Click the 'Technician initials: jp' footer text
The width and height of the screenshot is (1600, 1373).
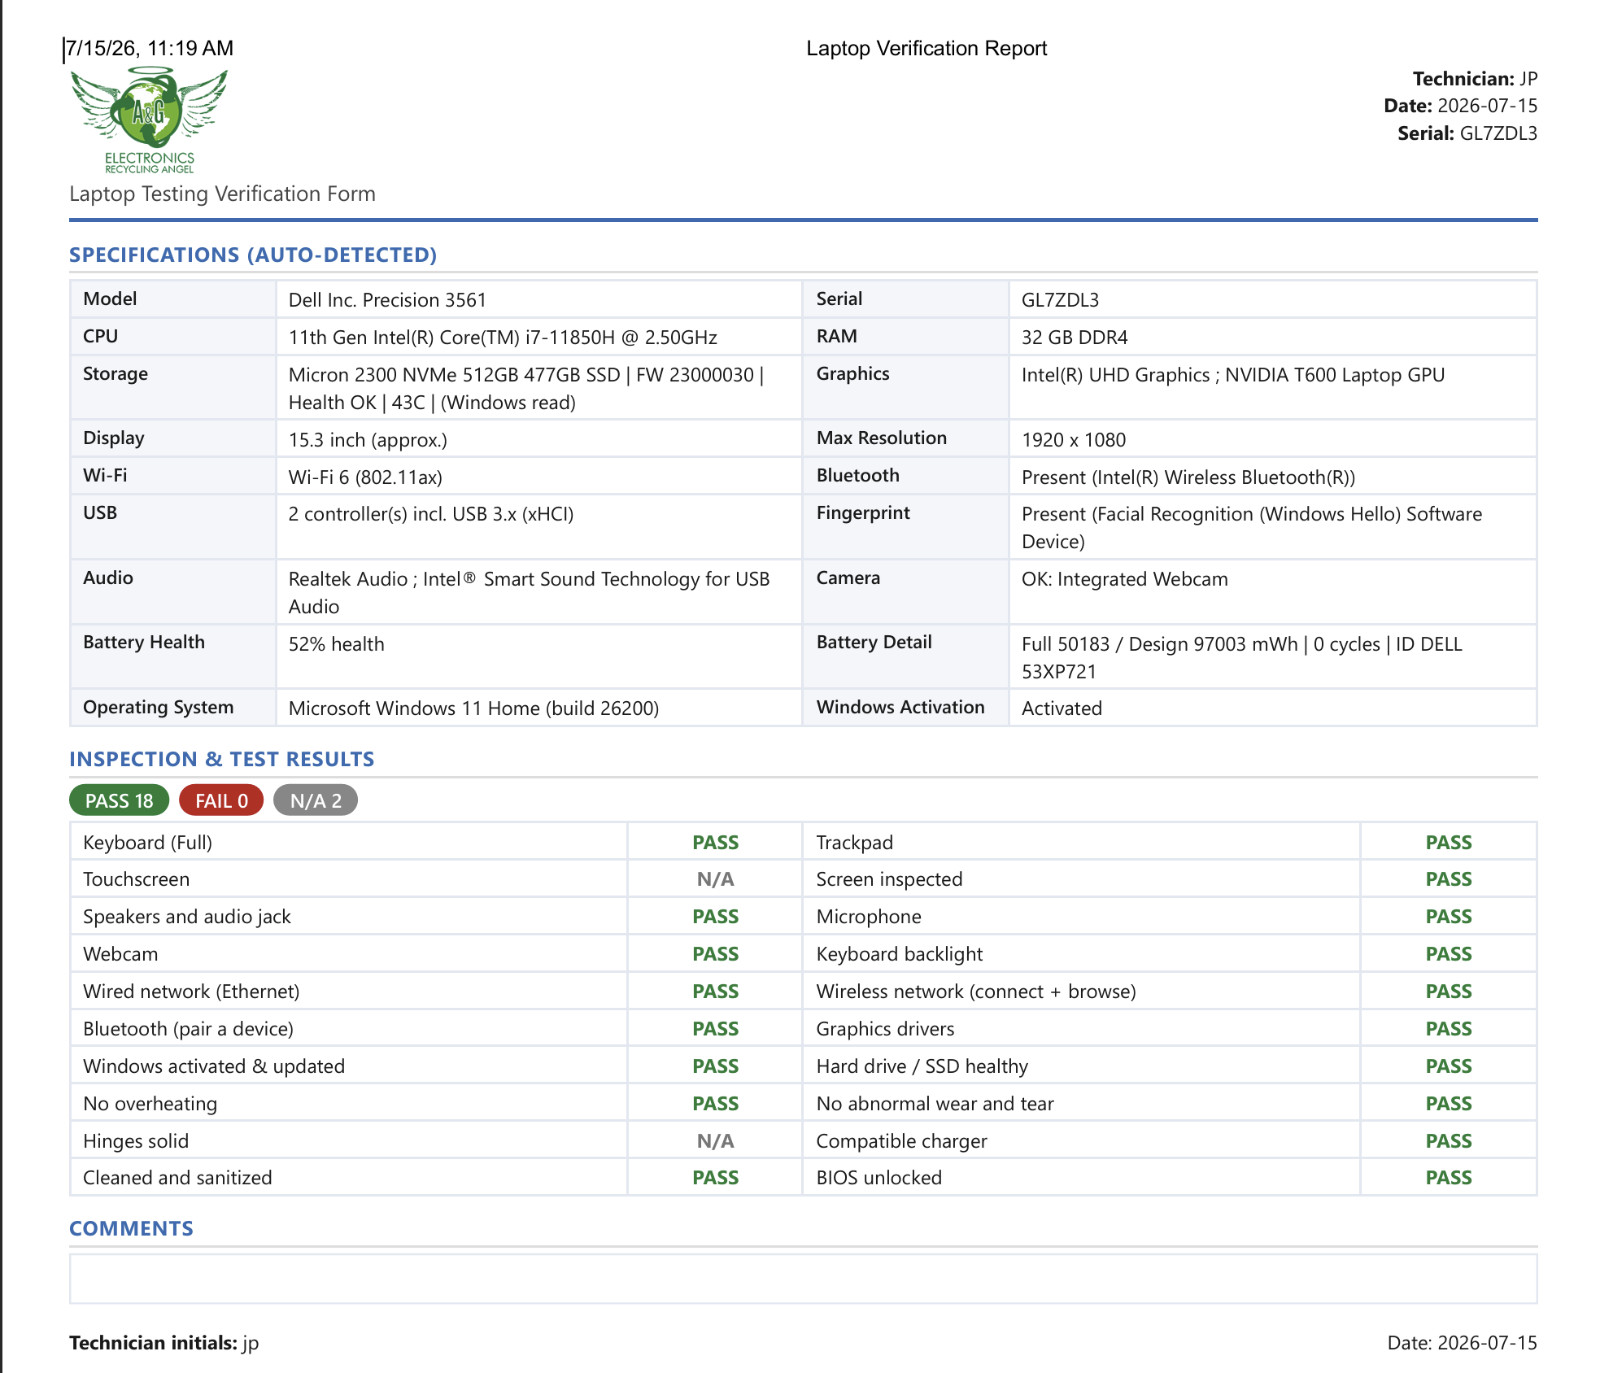click(164, 1343)
